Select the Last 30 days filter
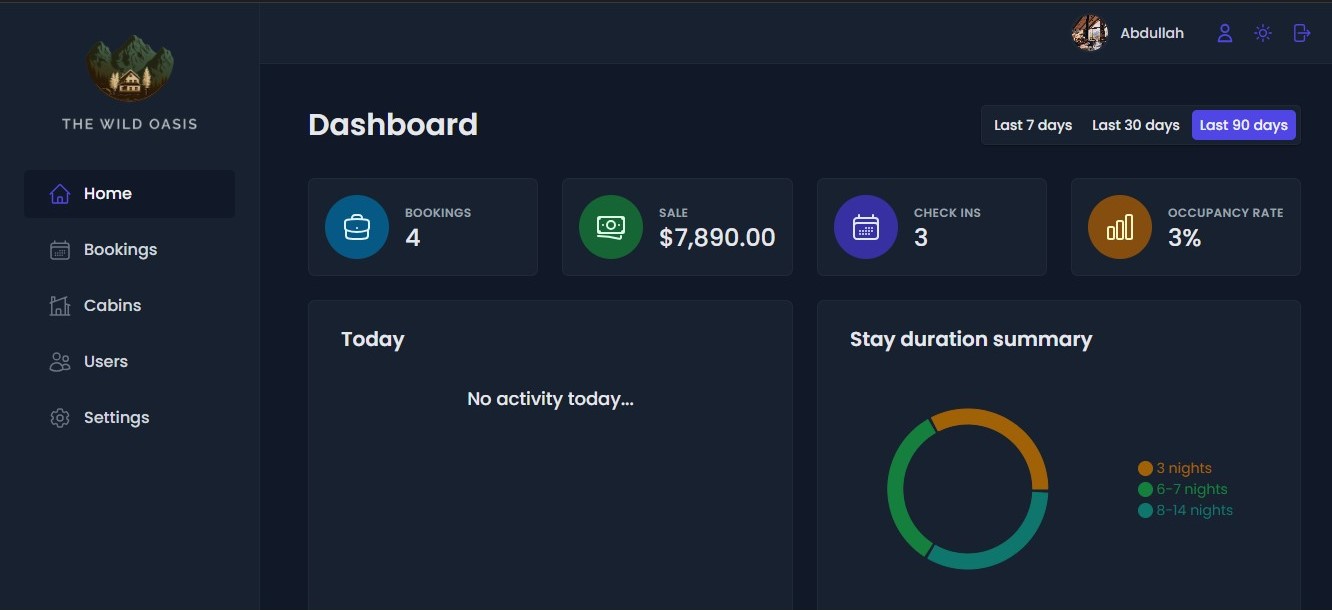The image size is (1332, 610). point(1135,125)
